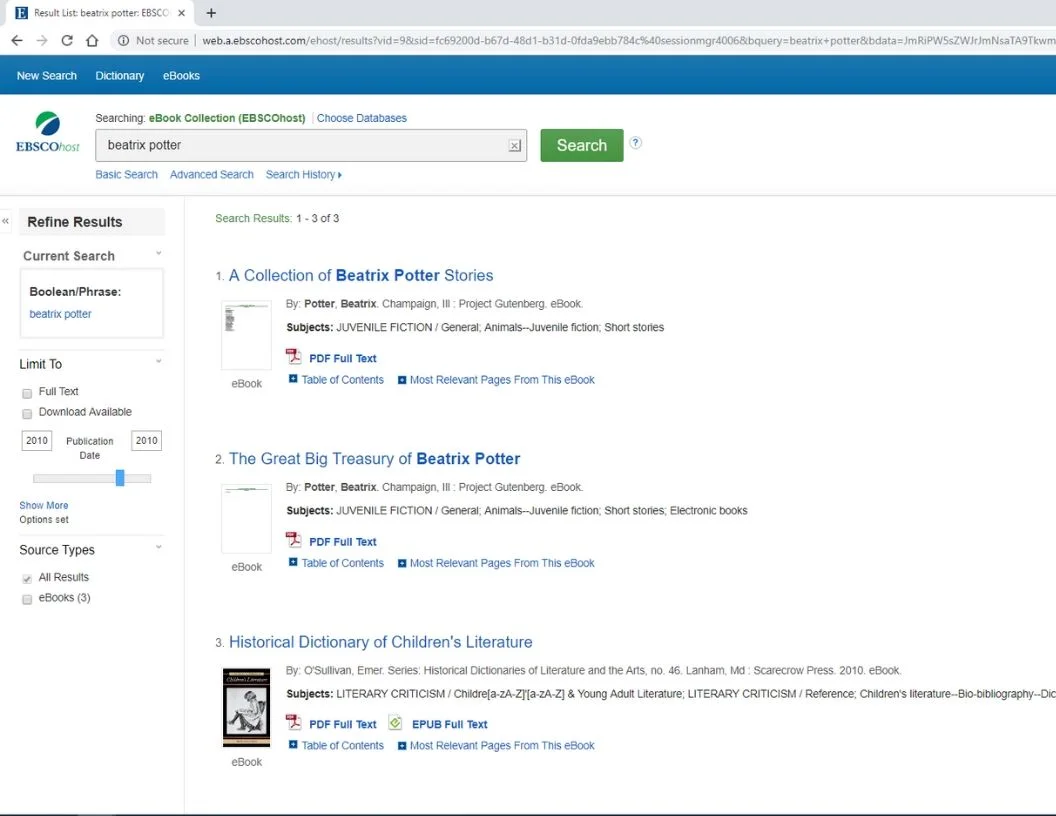Toggle the All Results checkbox
1056x816 pixels.
coord(27,579)
